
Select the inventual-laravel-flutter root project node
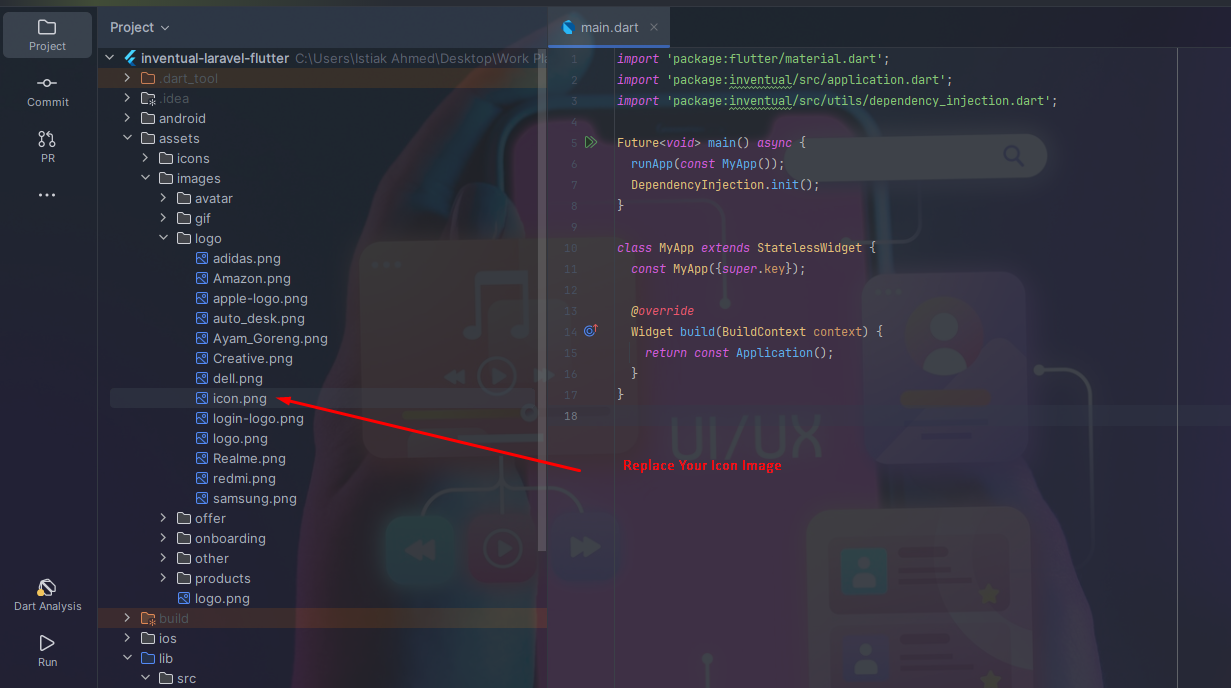(214, 58)
